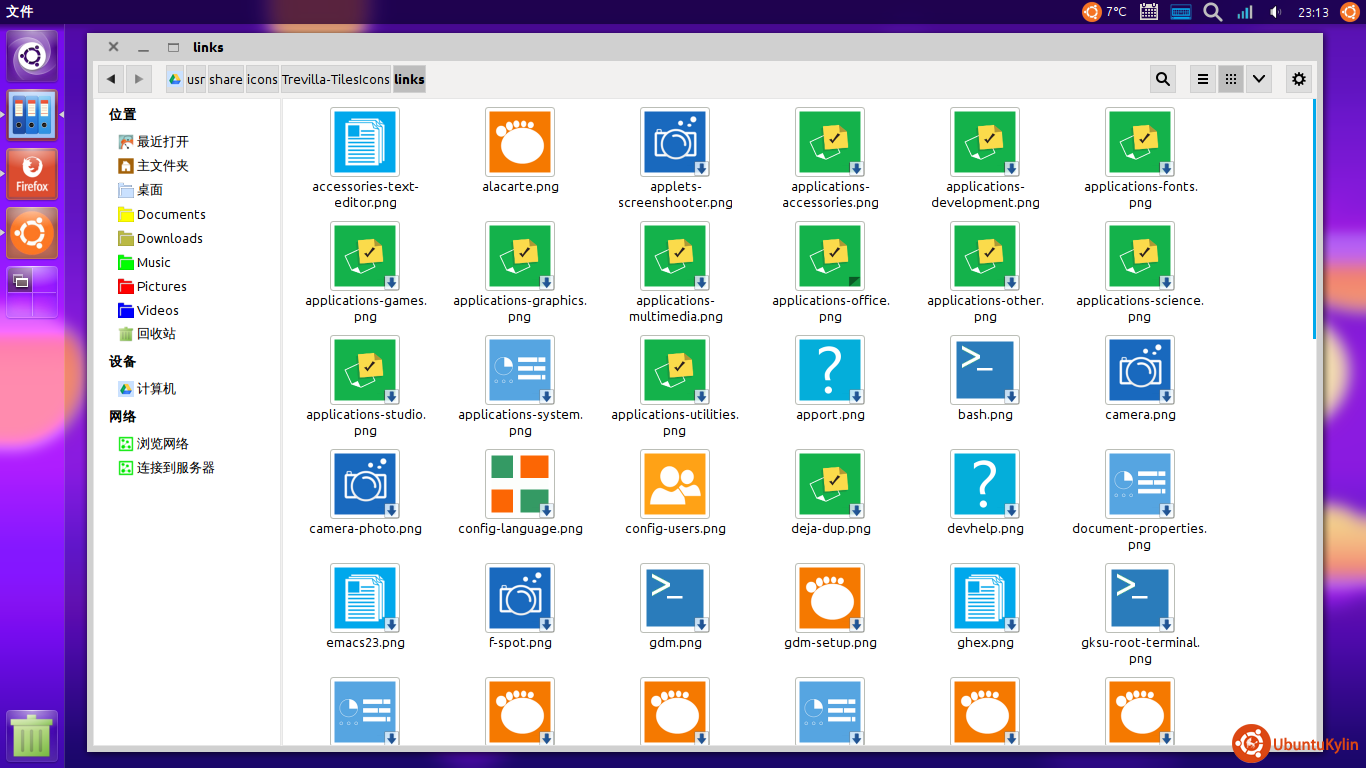The height and width of the screenshot is (768, 1366).
Task: Switch to grid icon view
Action: tap(1231, 80)
